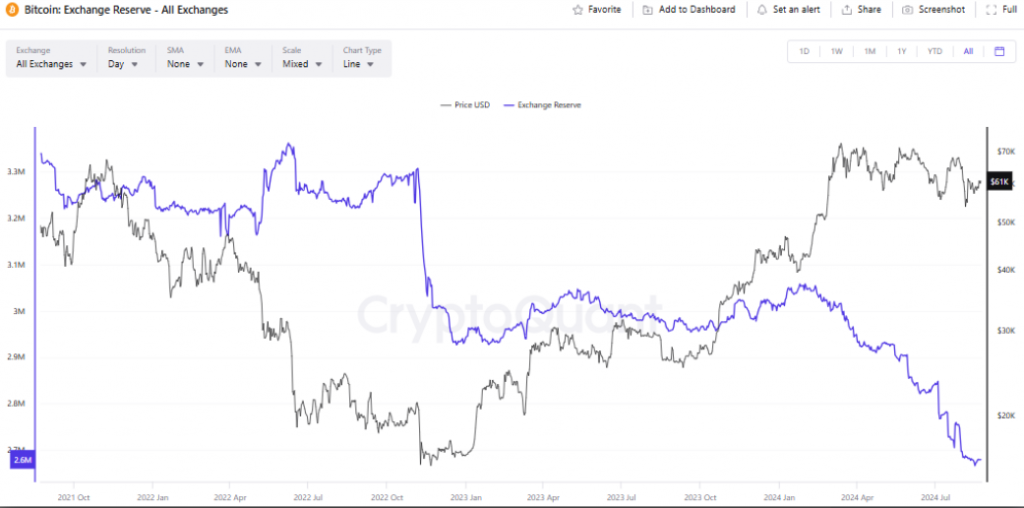Click the Add to Dashboard icon

[x=647, y=10]
